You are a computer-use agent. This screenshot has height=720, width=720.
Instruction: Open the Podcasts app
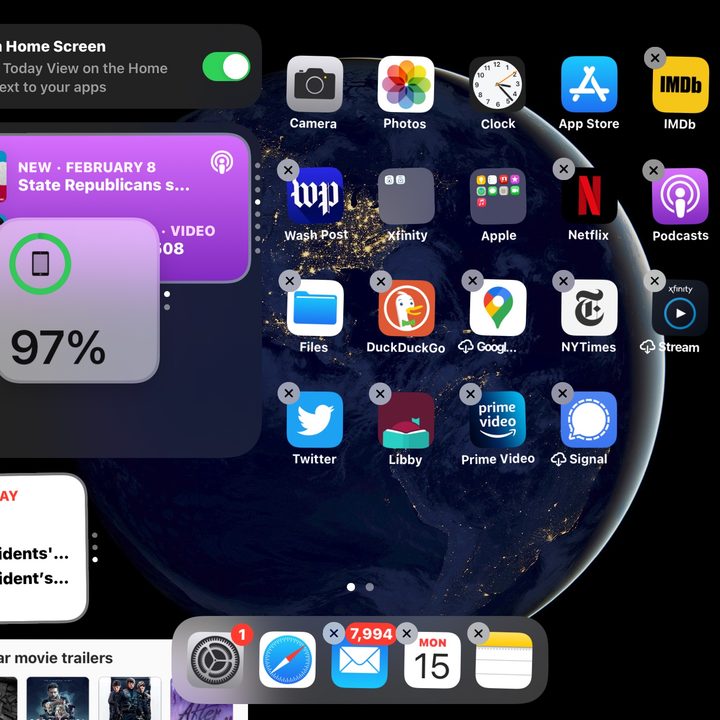[x=680, y=196]
